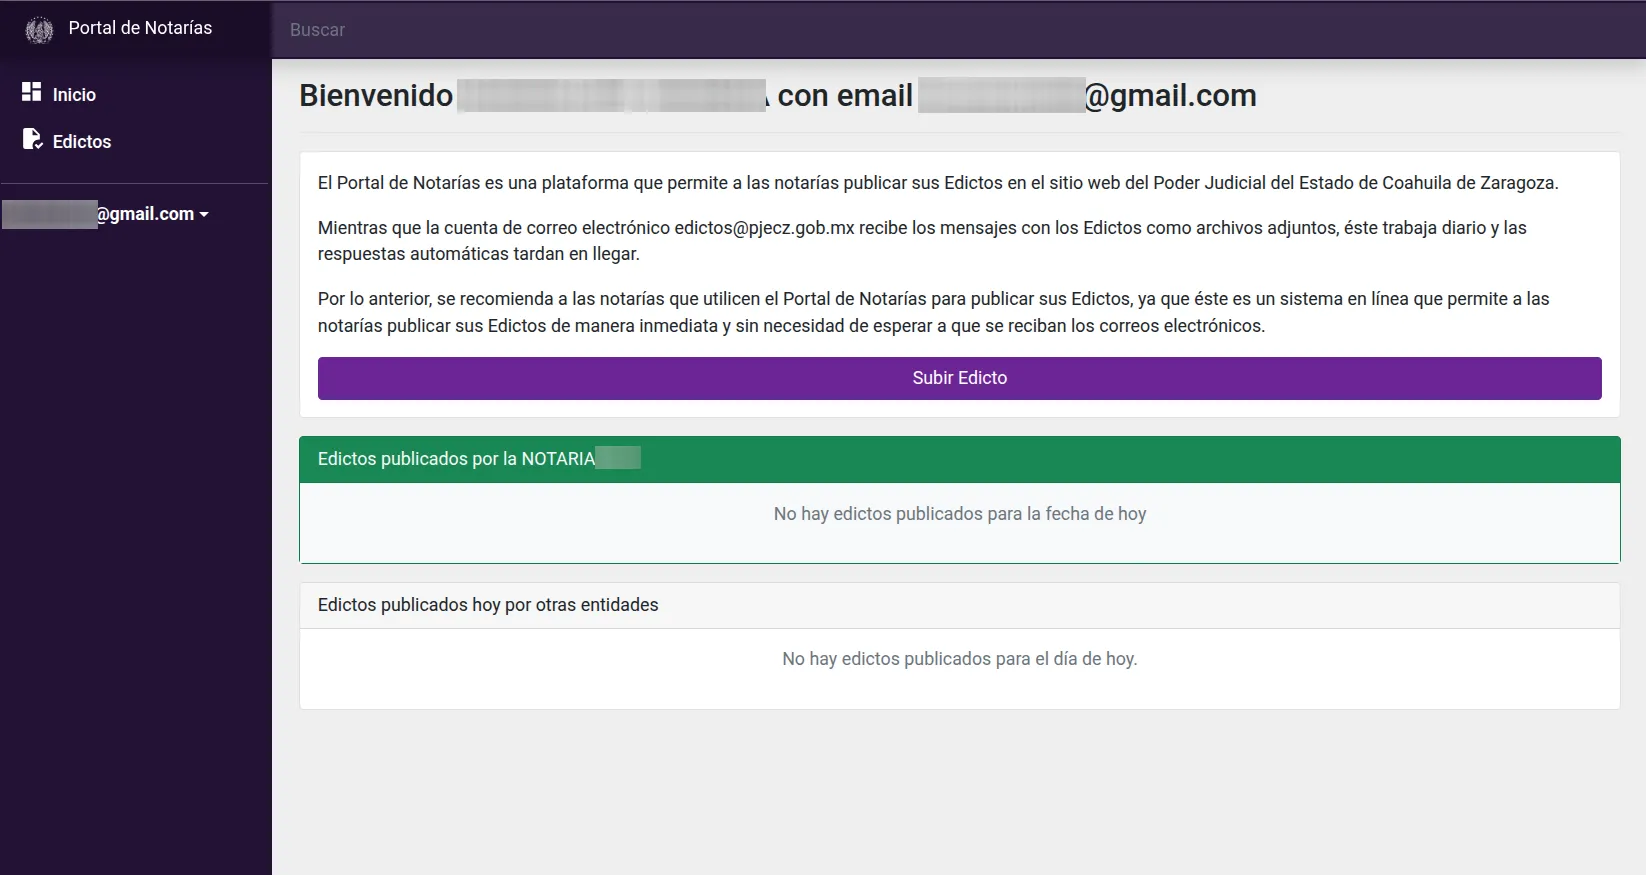This screenshot has width=1646, height=875.
Task: Click the Poder Judicial seal logo
Action: pyautogui.click(x=39, y=30)
